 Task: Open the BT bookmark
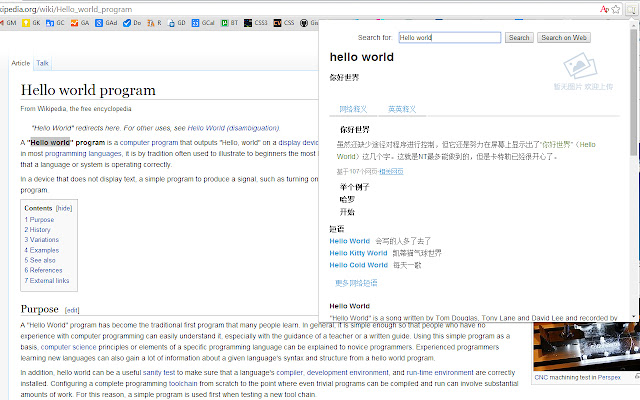tap(229, 23)
